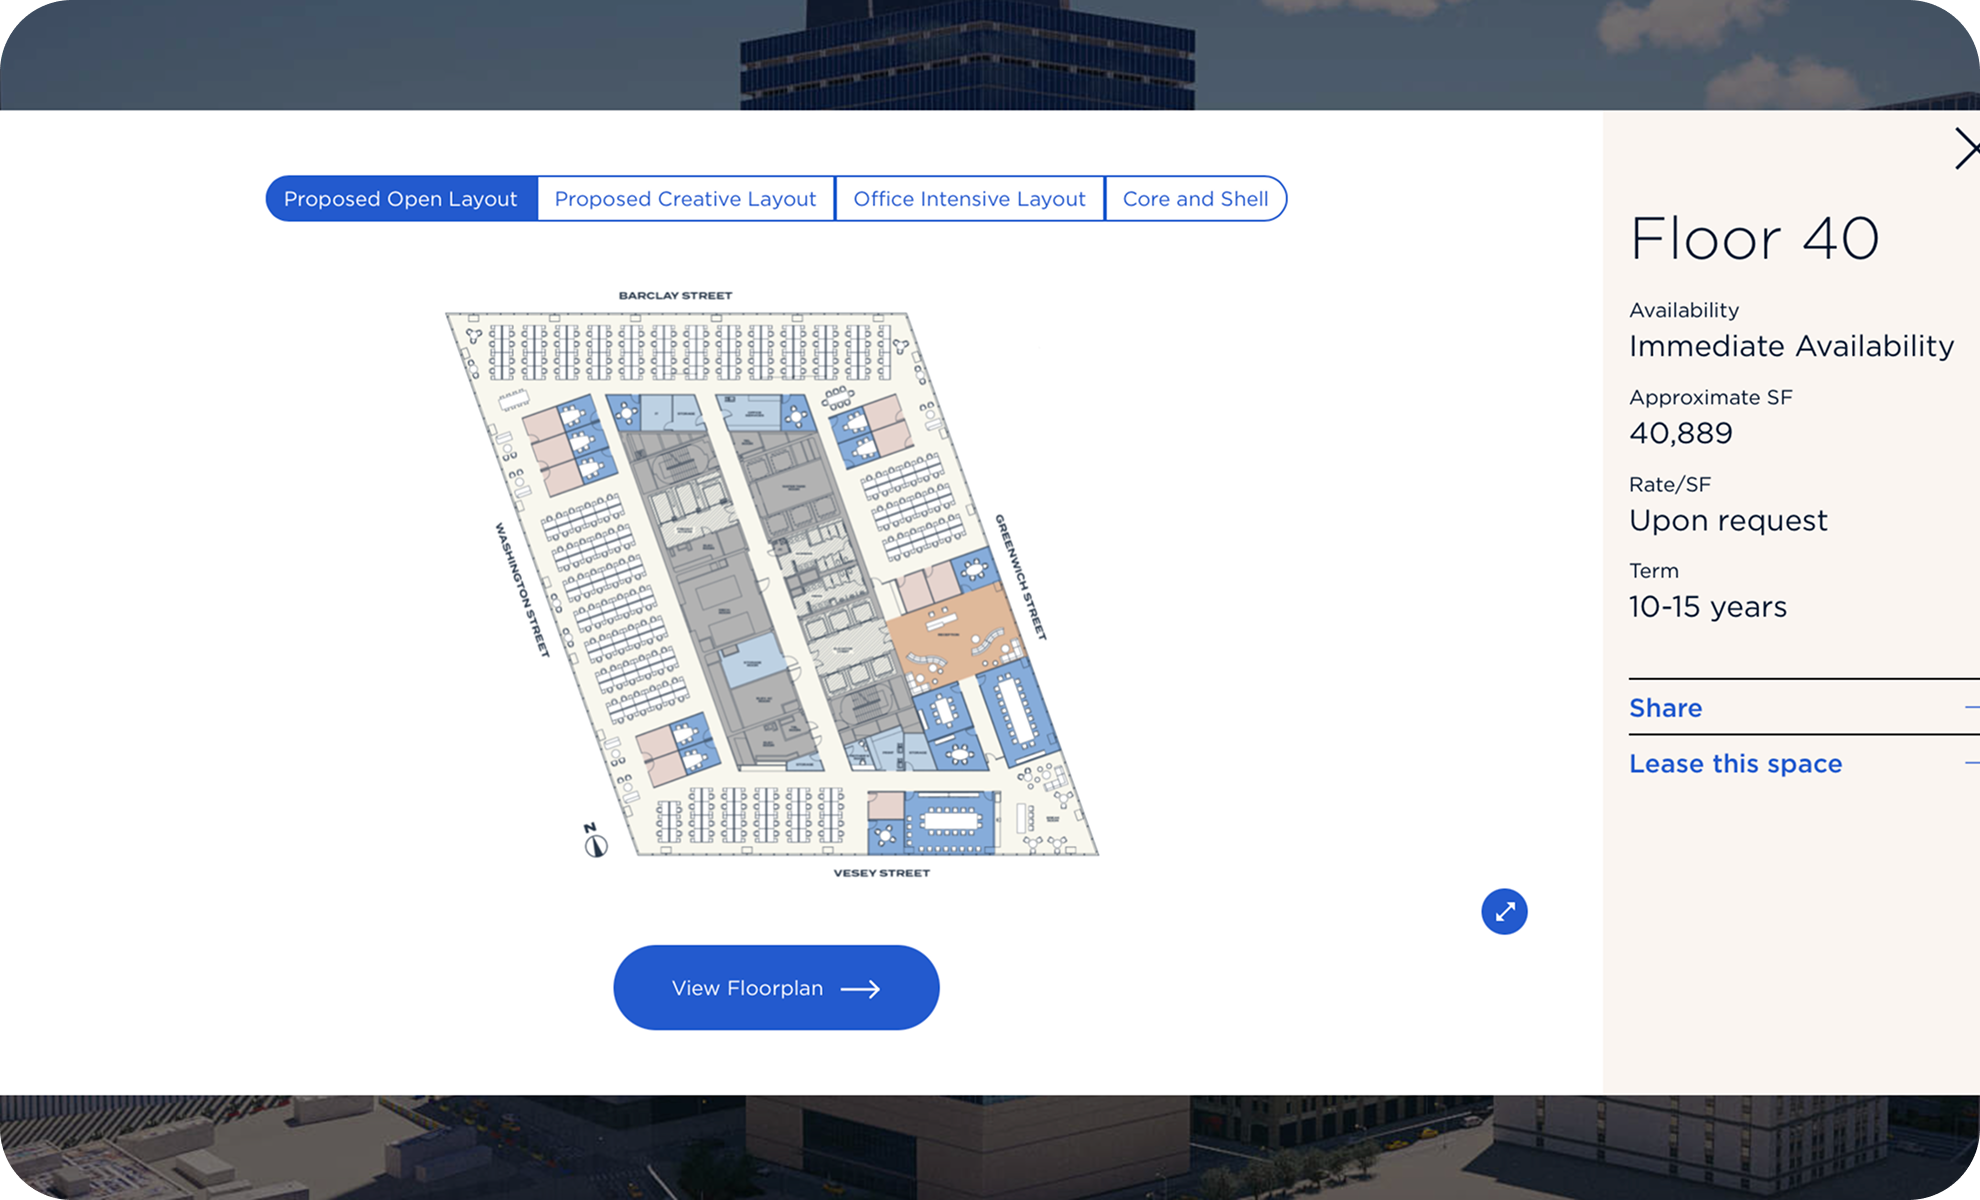Expand the Lease this space section
1980x1200 pixels.
click(x=1735, y=763)
